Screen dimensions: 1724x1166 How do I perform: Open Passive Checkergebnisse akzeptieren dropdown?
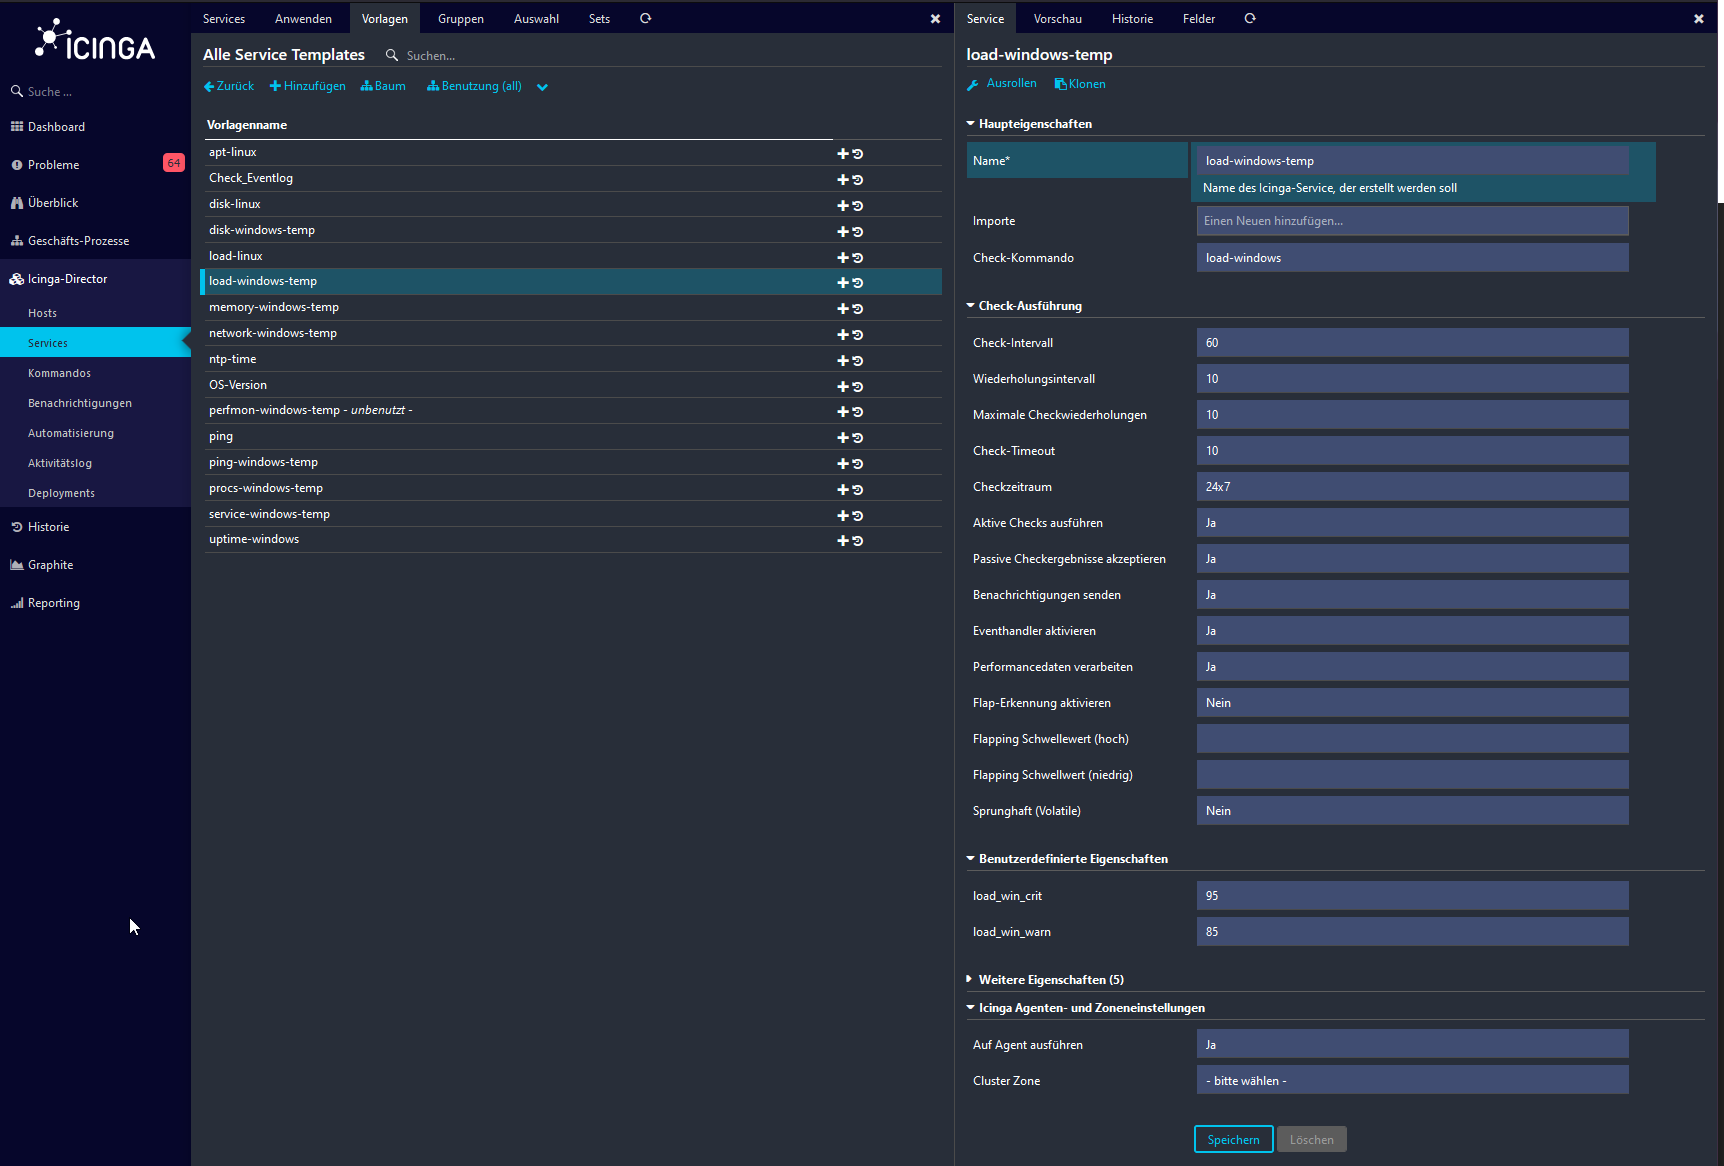(1412, 559)
